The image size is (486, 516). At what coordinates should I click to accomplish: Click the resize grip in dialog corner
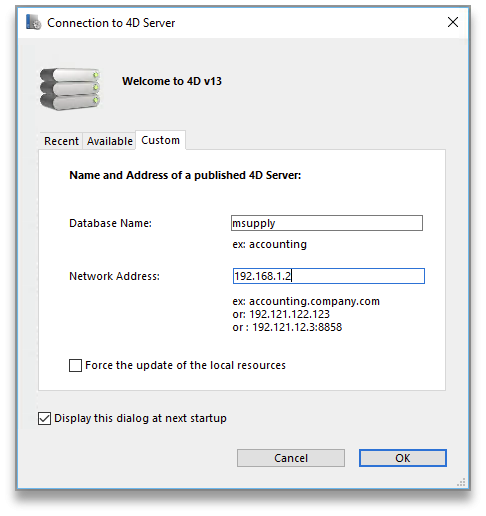coord(461,482)
